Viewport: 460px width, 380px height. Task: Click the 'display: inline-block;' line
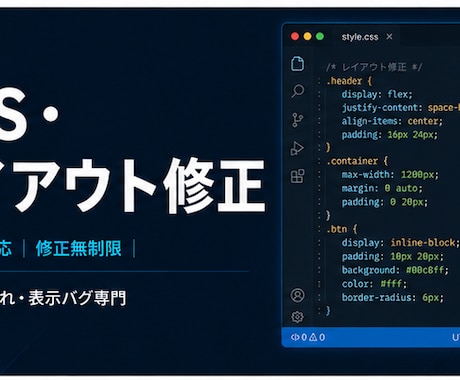400,243
